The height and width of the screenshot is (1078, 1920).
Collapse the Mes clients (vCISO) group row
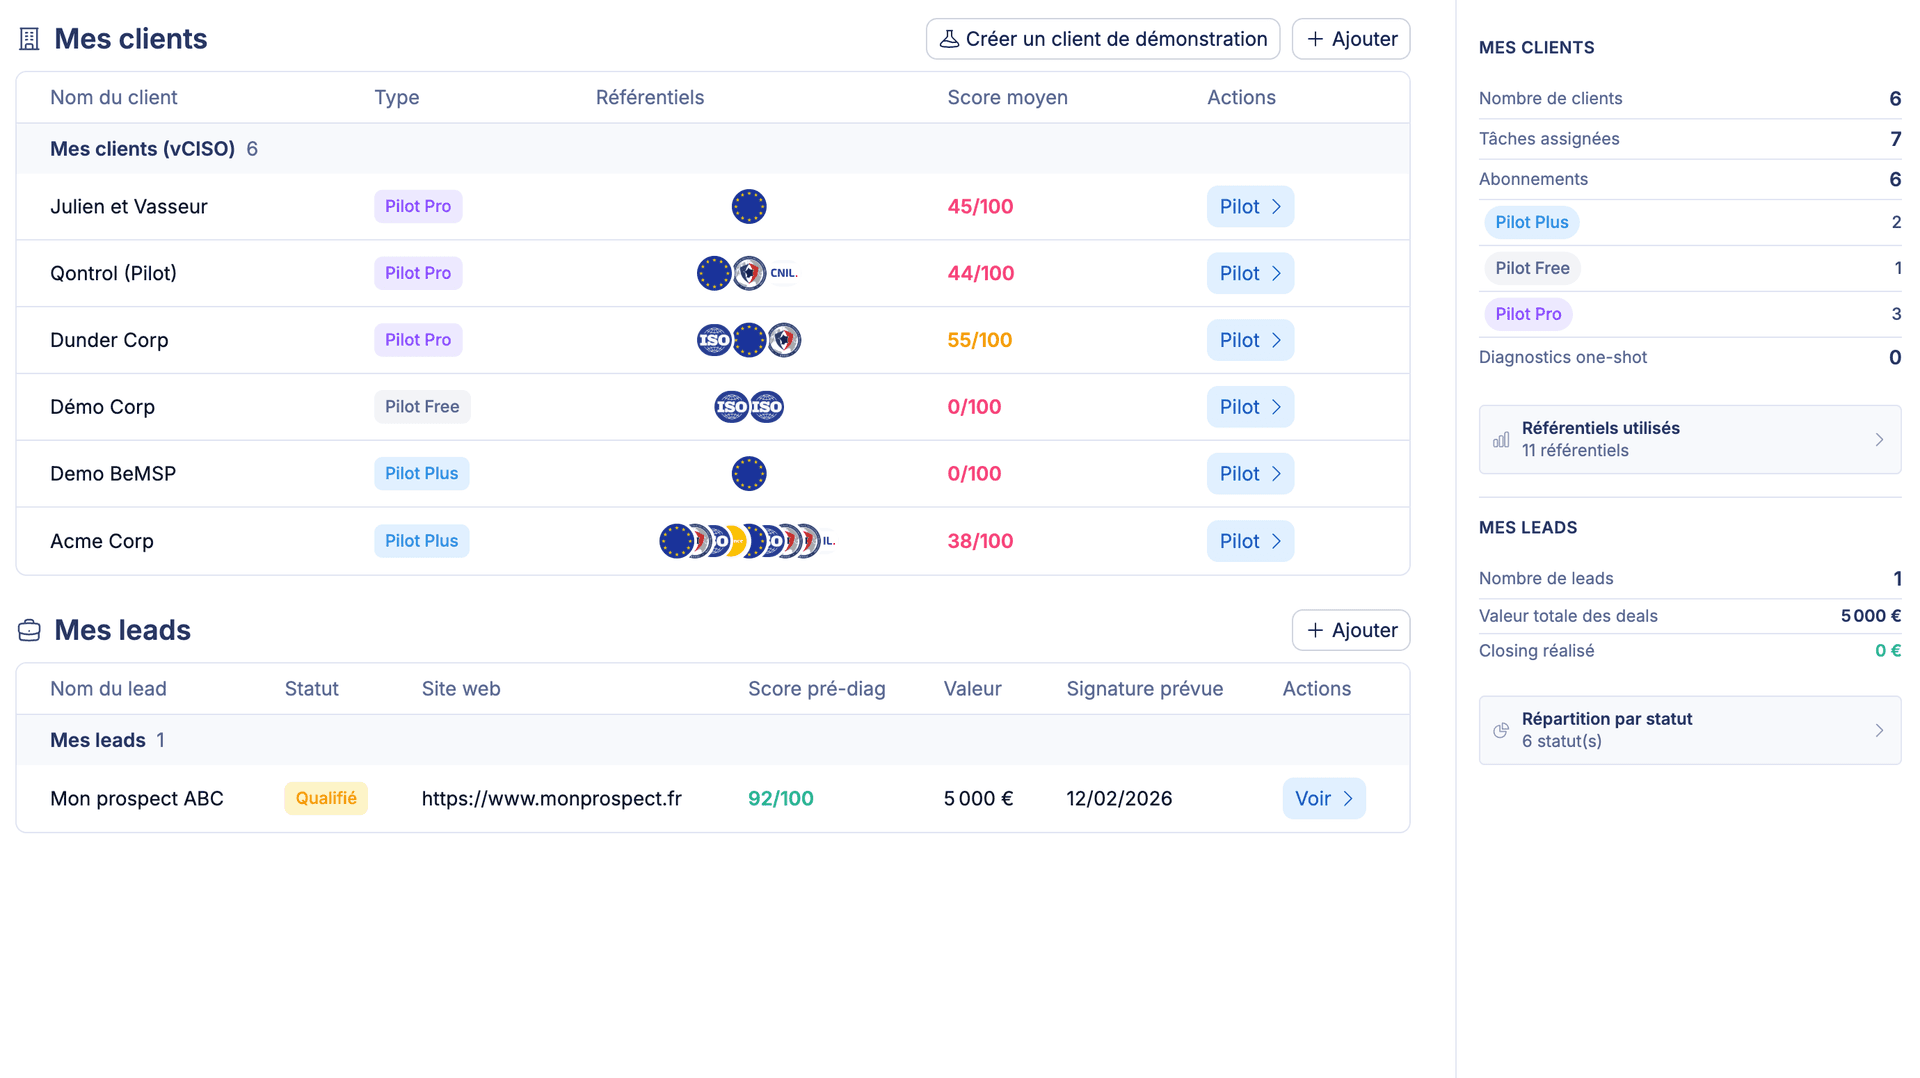click(142, 149)
